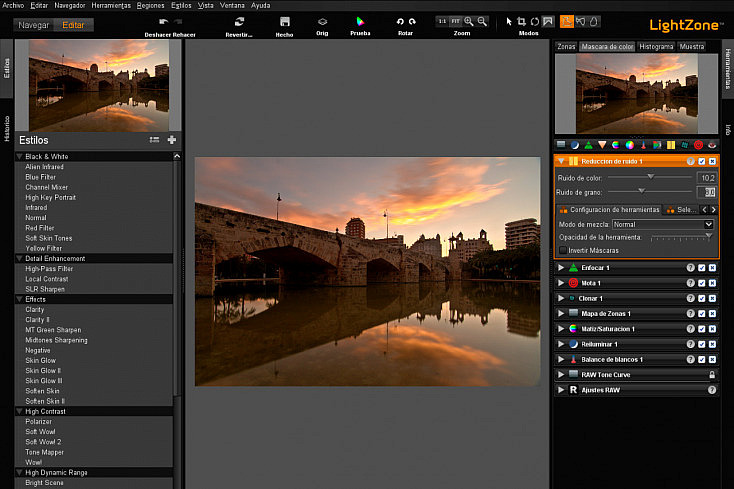
Task: Click the styles list view icon
Action: [x=154, y=139]
